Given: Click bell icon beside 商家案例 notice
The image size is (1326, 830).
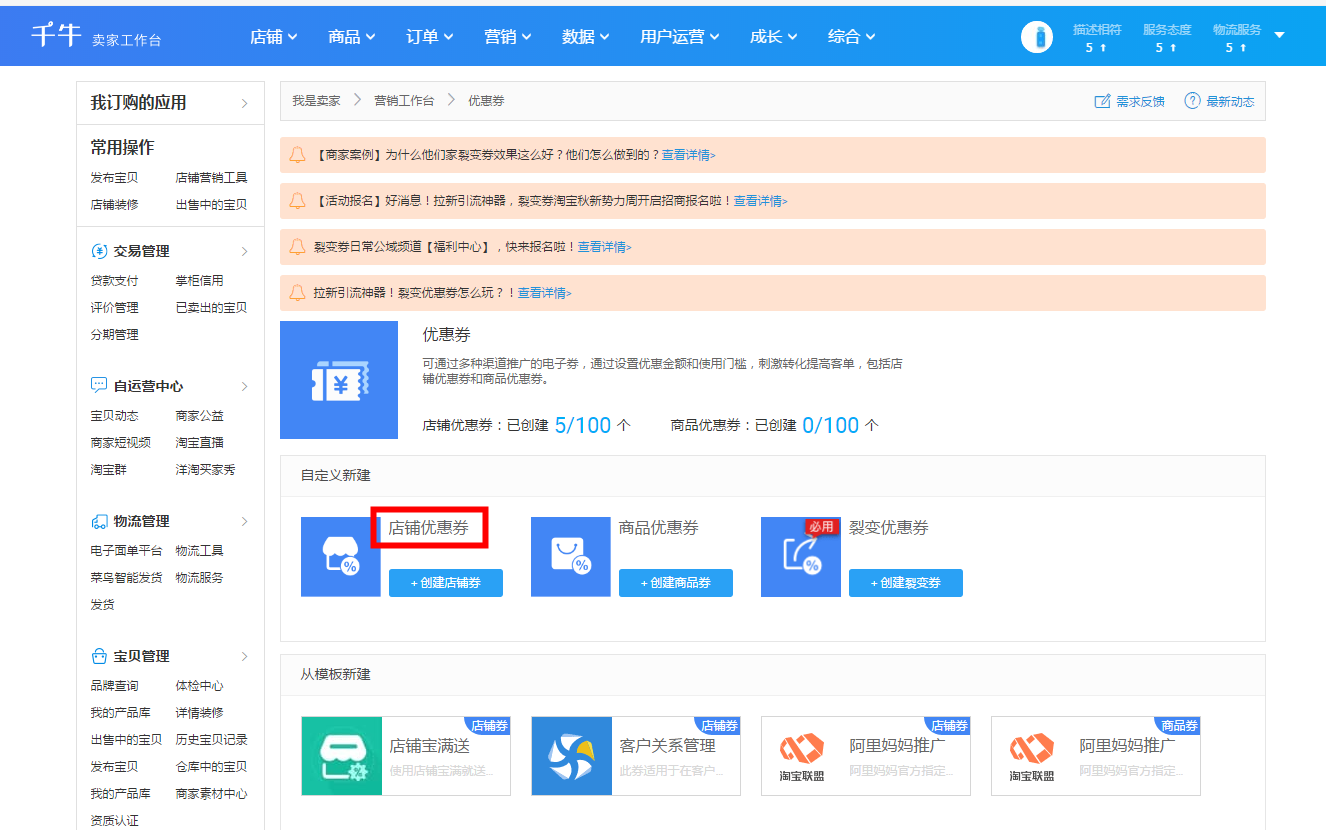Looking at the screenshot, I should click(297, 155).
